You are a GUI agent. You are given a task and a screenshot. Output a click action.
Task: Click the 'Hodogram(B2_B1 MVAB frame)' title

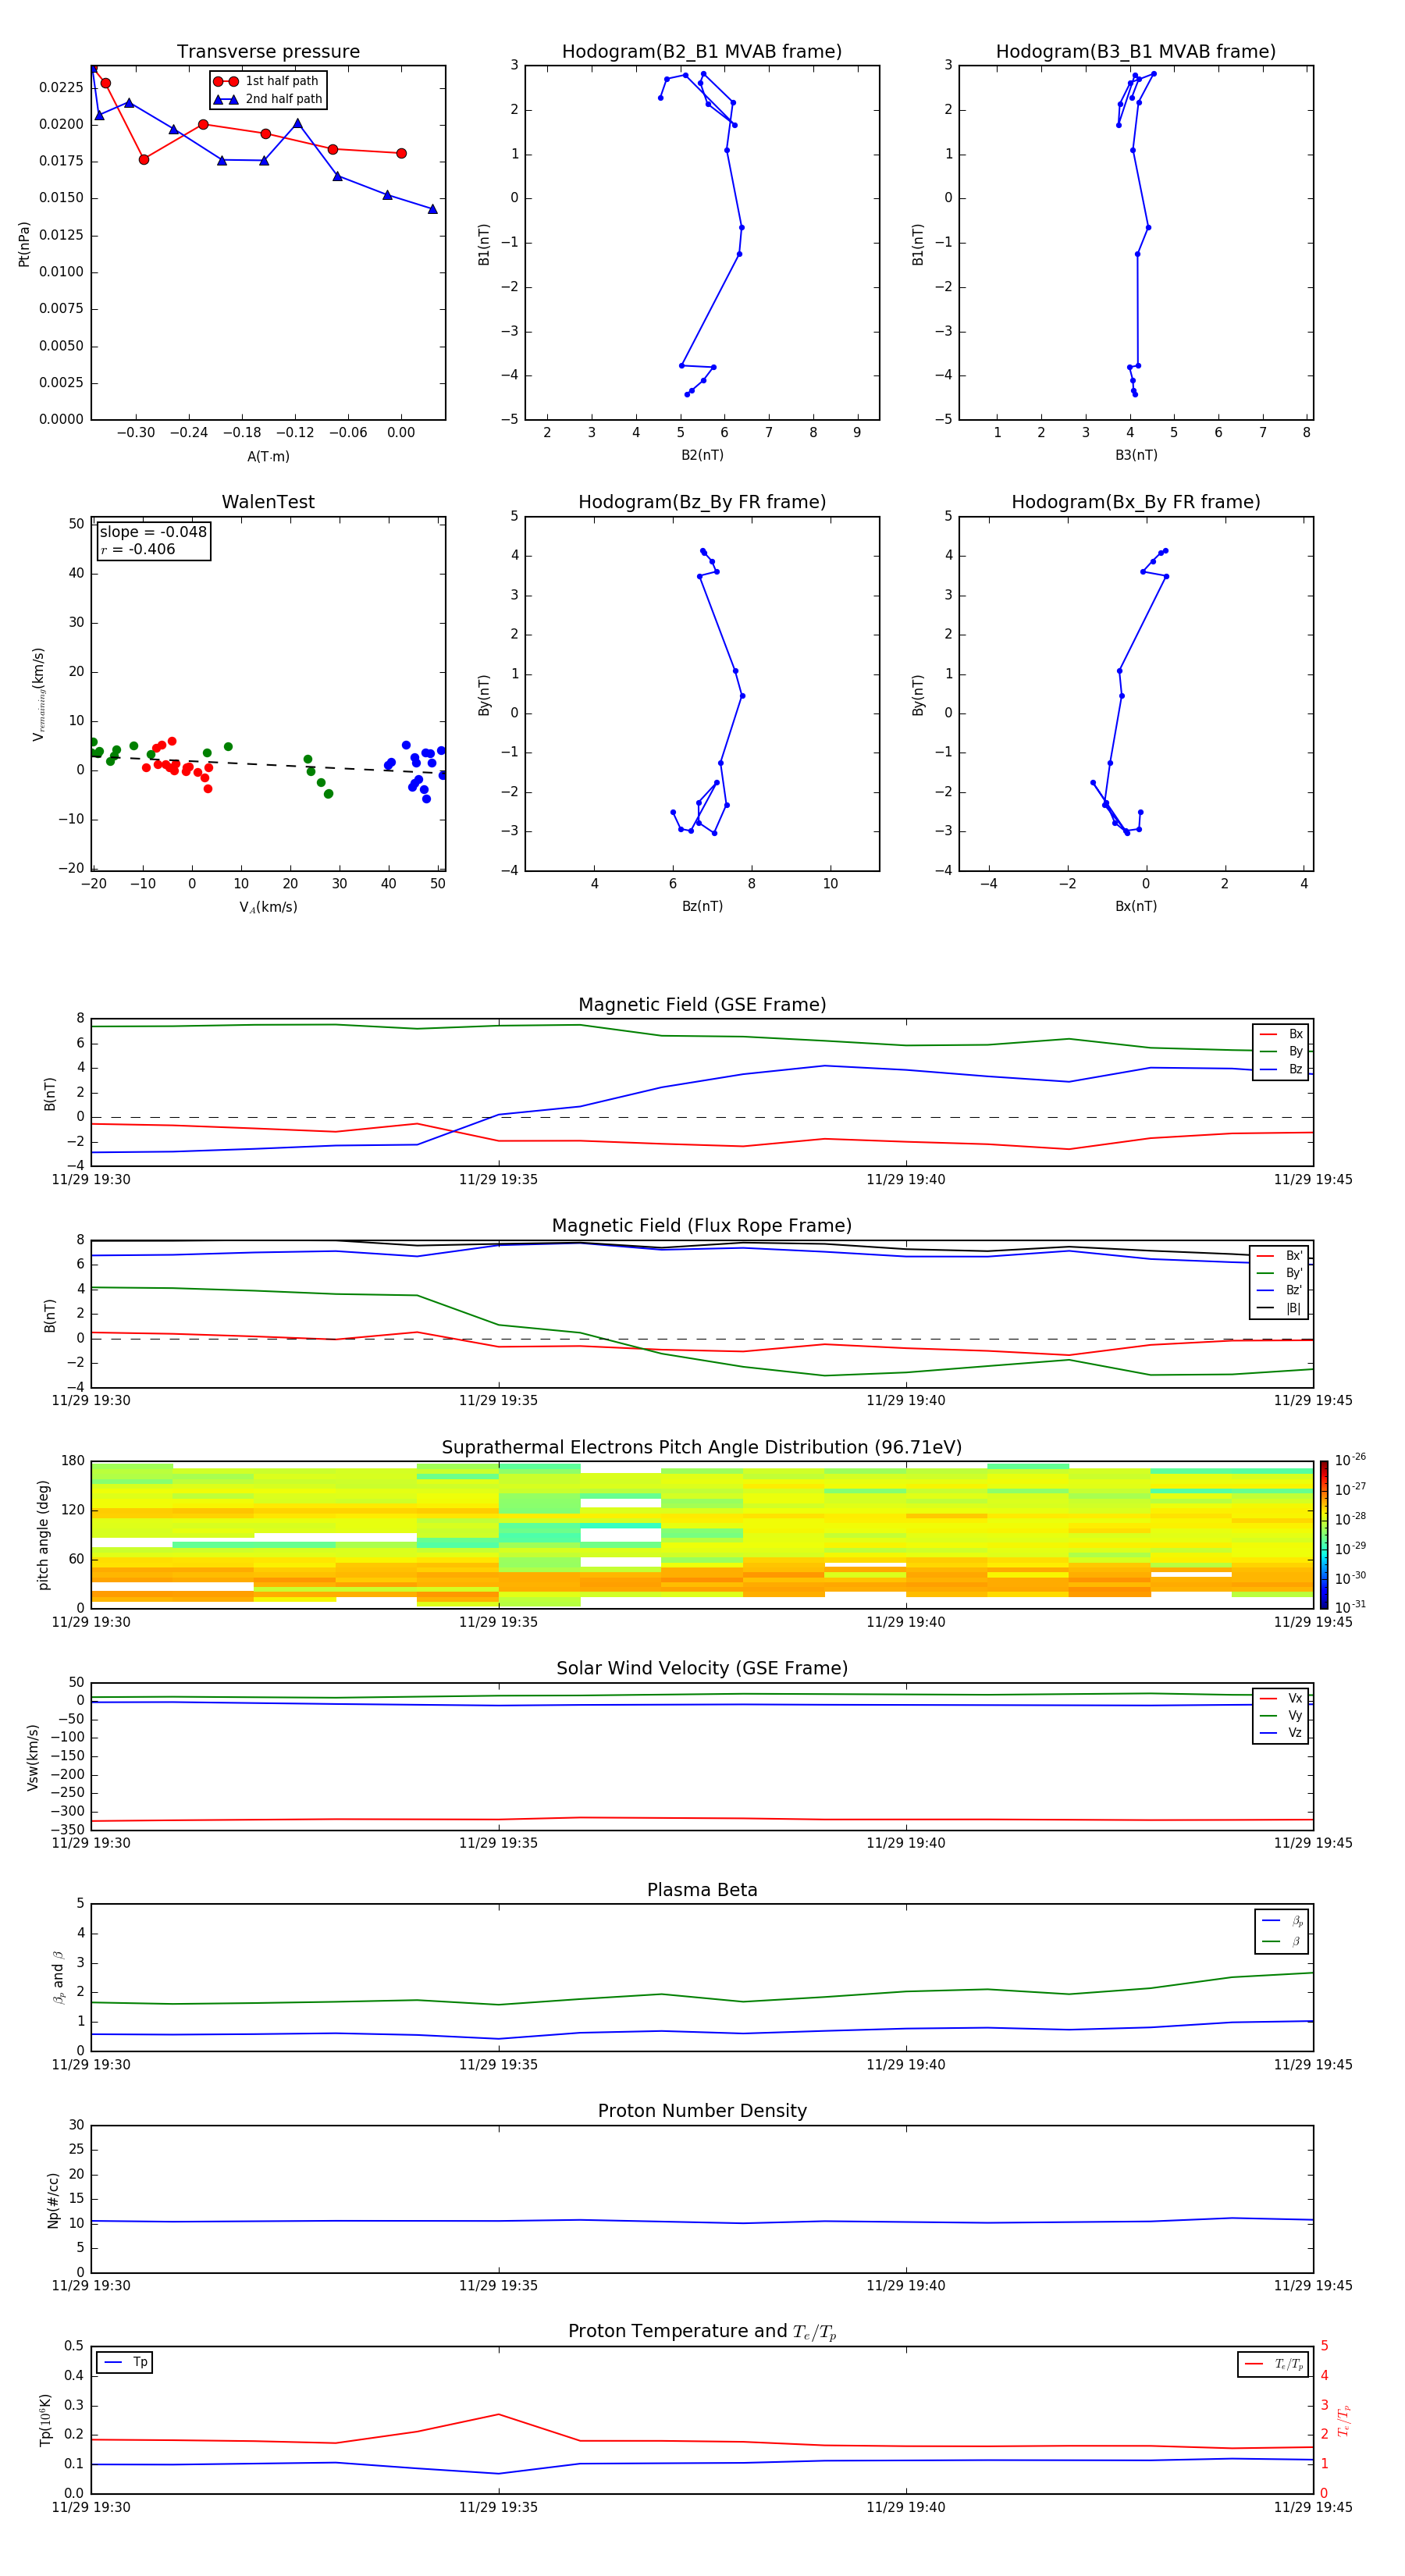pos(702,51)
